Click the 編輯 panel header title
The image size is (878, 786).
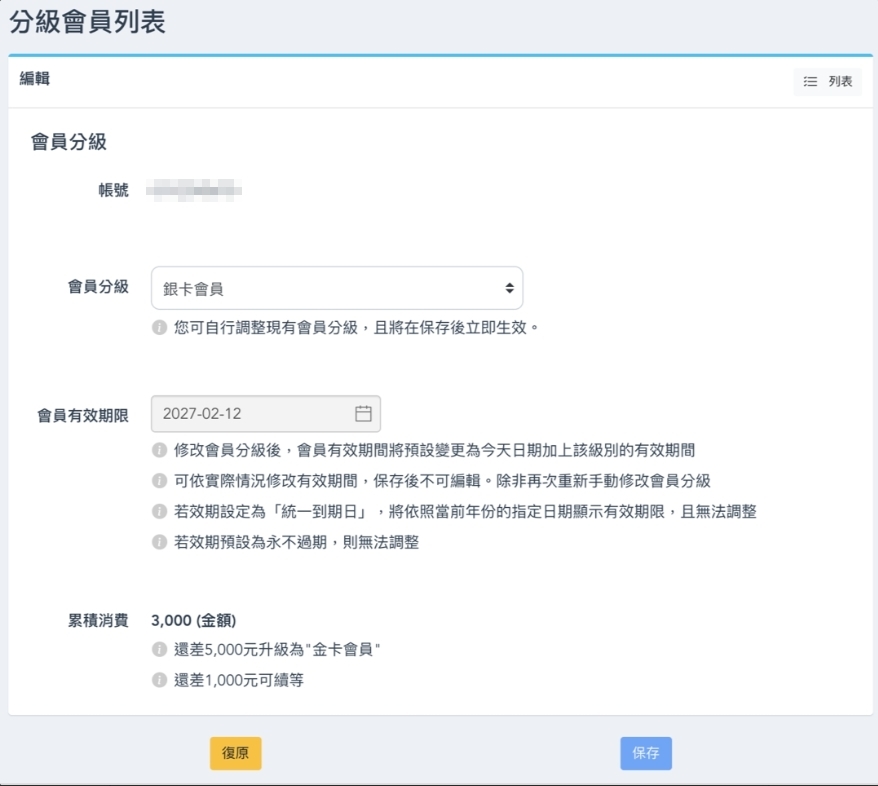point(35,79)
